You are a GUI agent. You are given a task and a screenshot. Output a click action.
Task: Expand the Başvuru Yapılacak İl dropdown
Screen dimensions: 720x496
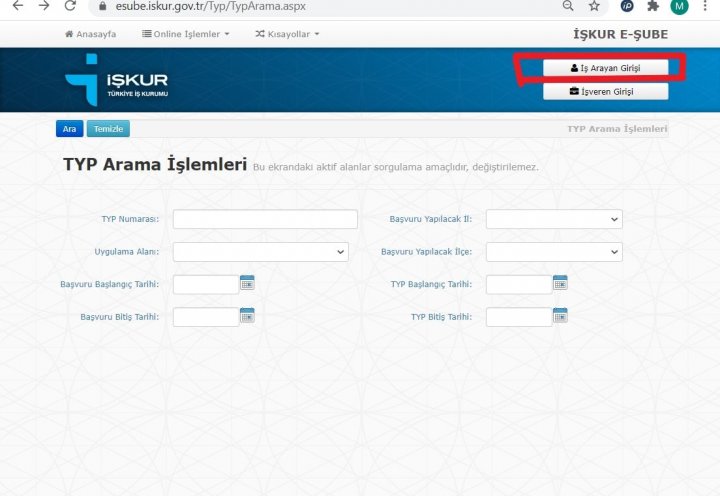tap(554, 219)
